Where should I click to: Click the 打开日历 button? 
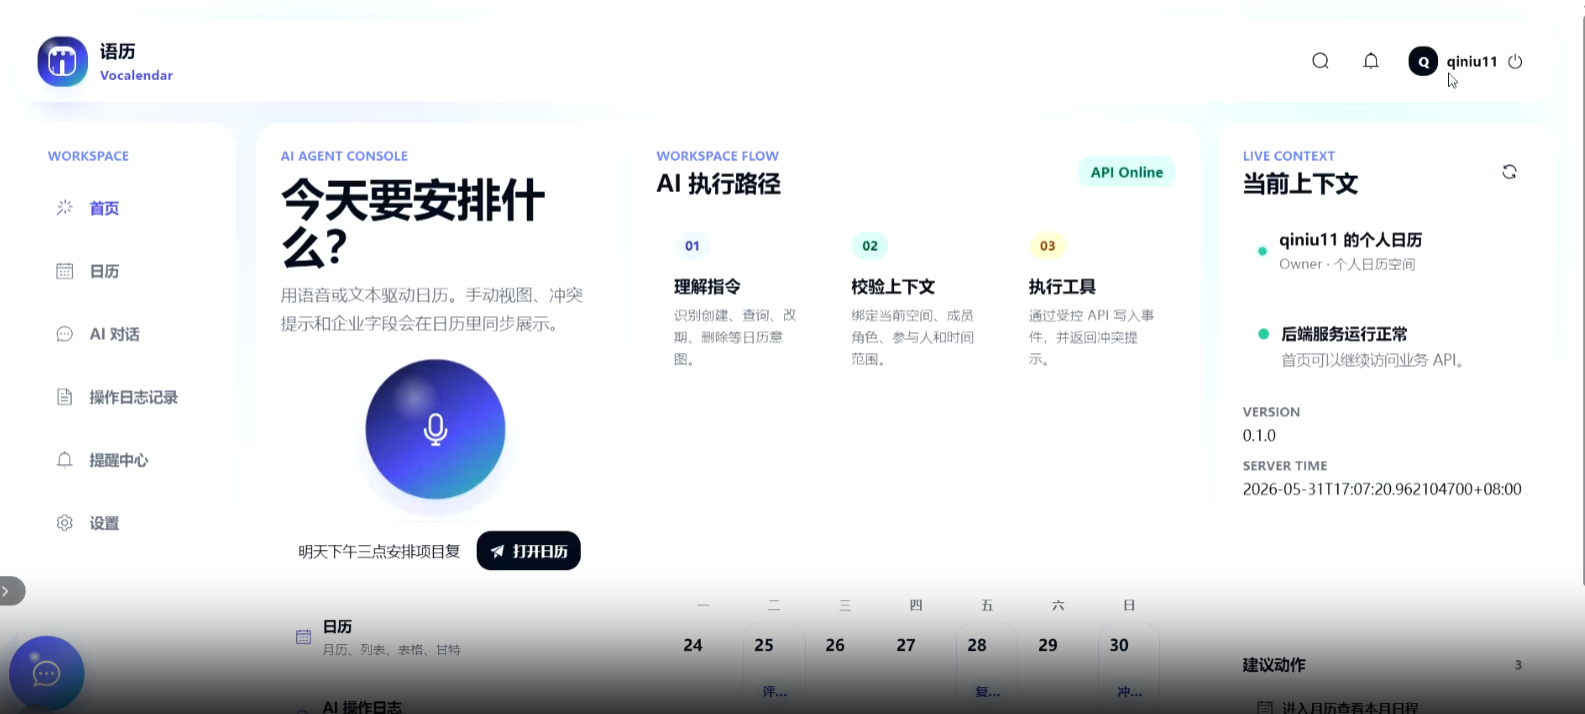pos(528,551)
